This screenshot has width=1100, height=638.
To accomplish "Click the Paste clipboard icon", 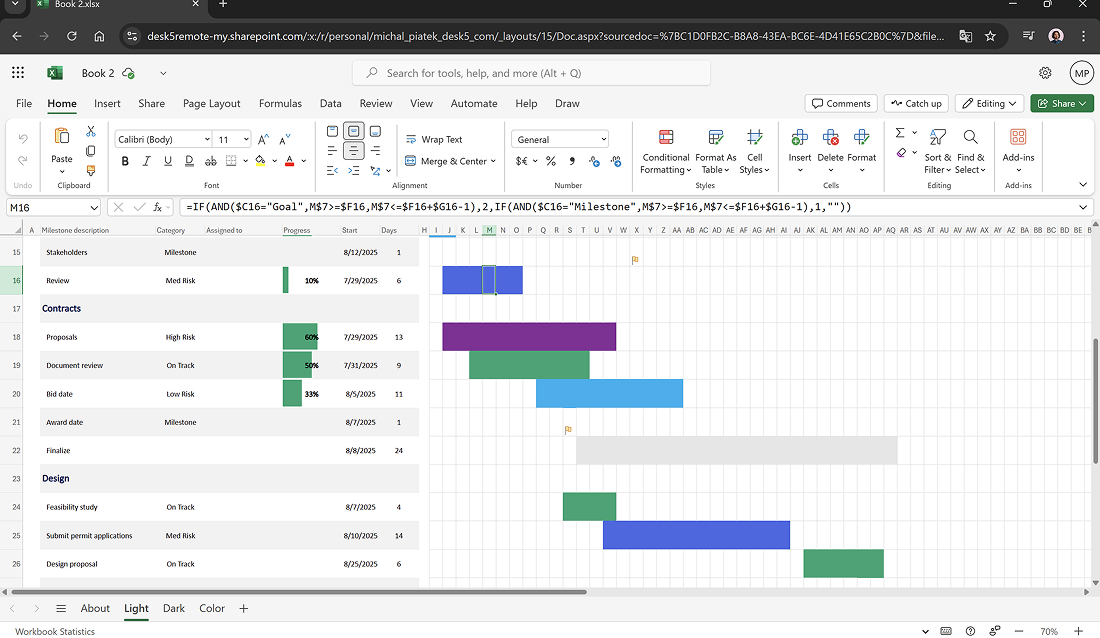I will [x=62, y=136].
